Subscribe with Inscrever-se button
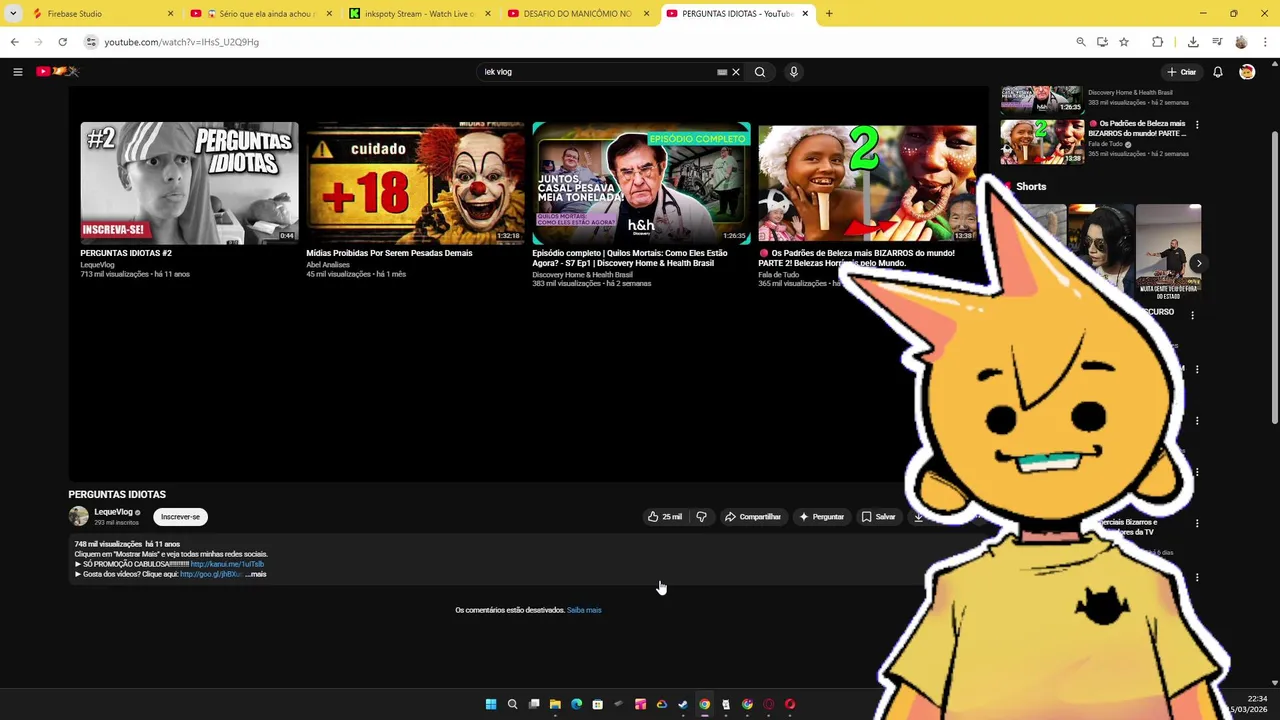The width and height of the screenshot is (1280, 720). (181, 517)
